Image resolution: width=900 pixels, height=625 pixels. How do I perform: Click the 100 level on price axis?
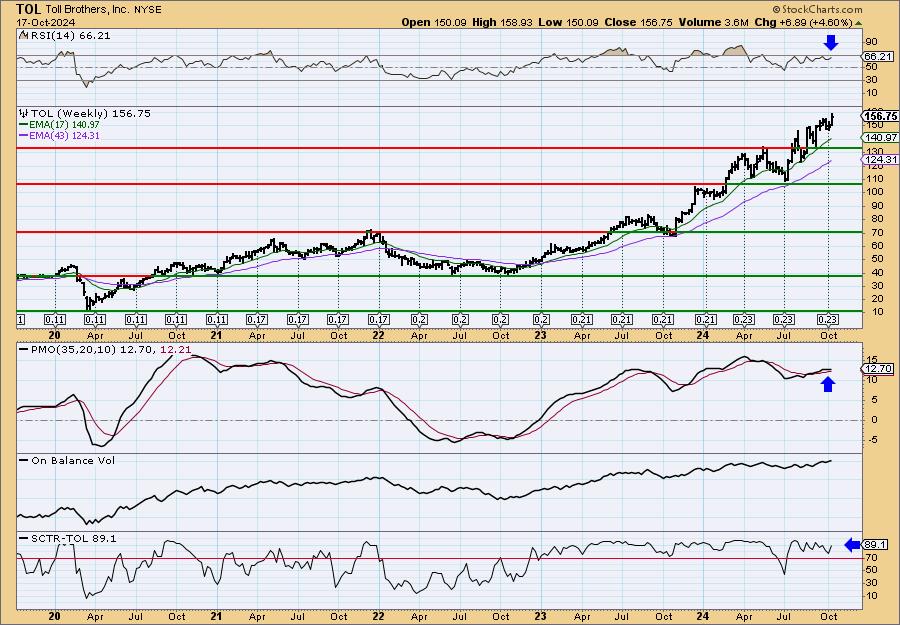click(874, 192)
